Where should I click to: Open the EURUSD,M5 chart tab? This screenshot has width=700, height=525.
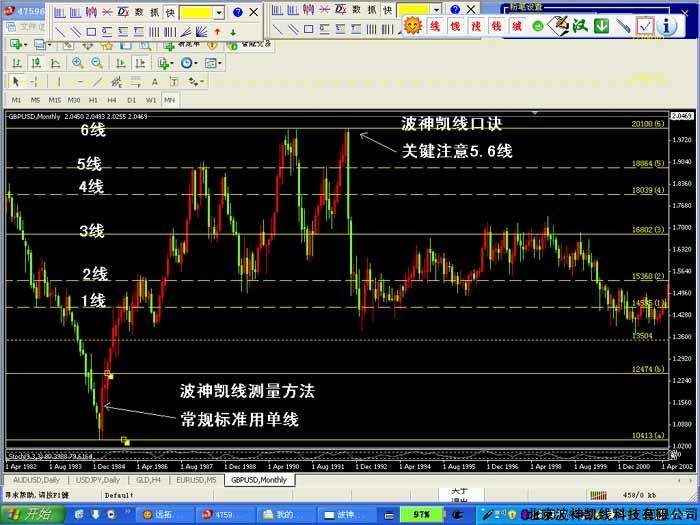click(196, 480)
